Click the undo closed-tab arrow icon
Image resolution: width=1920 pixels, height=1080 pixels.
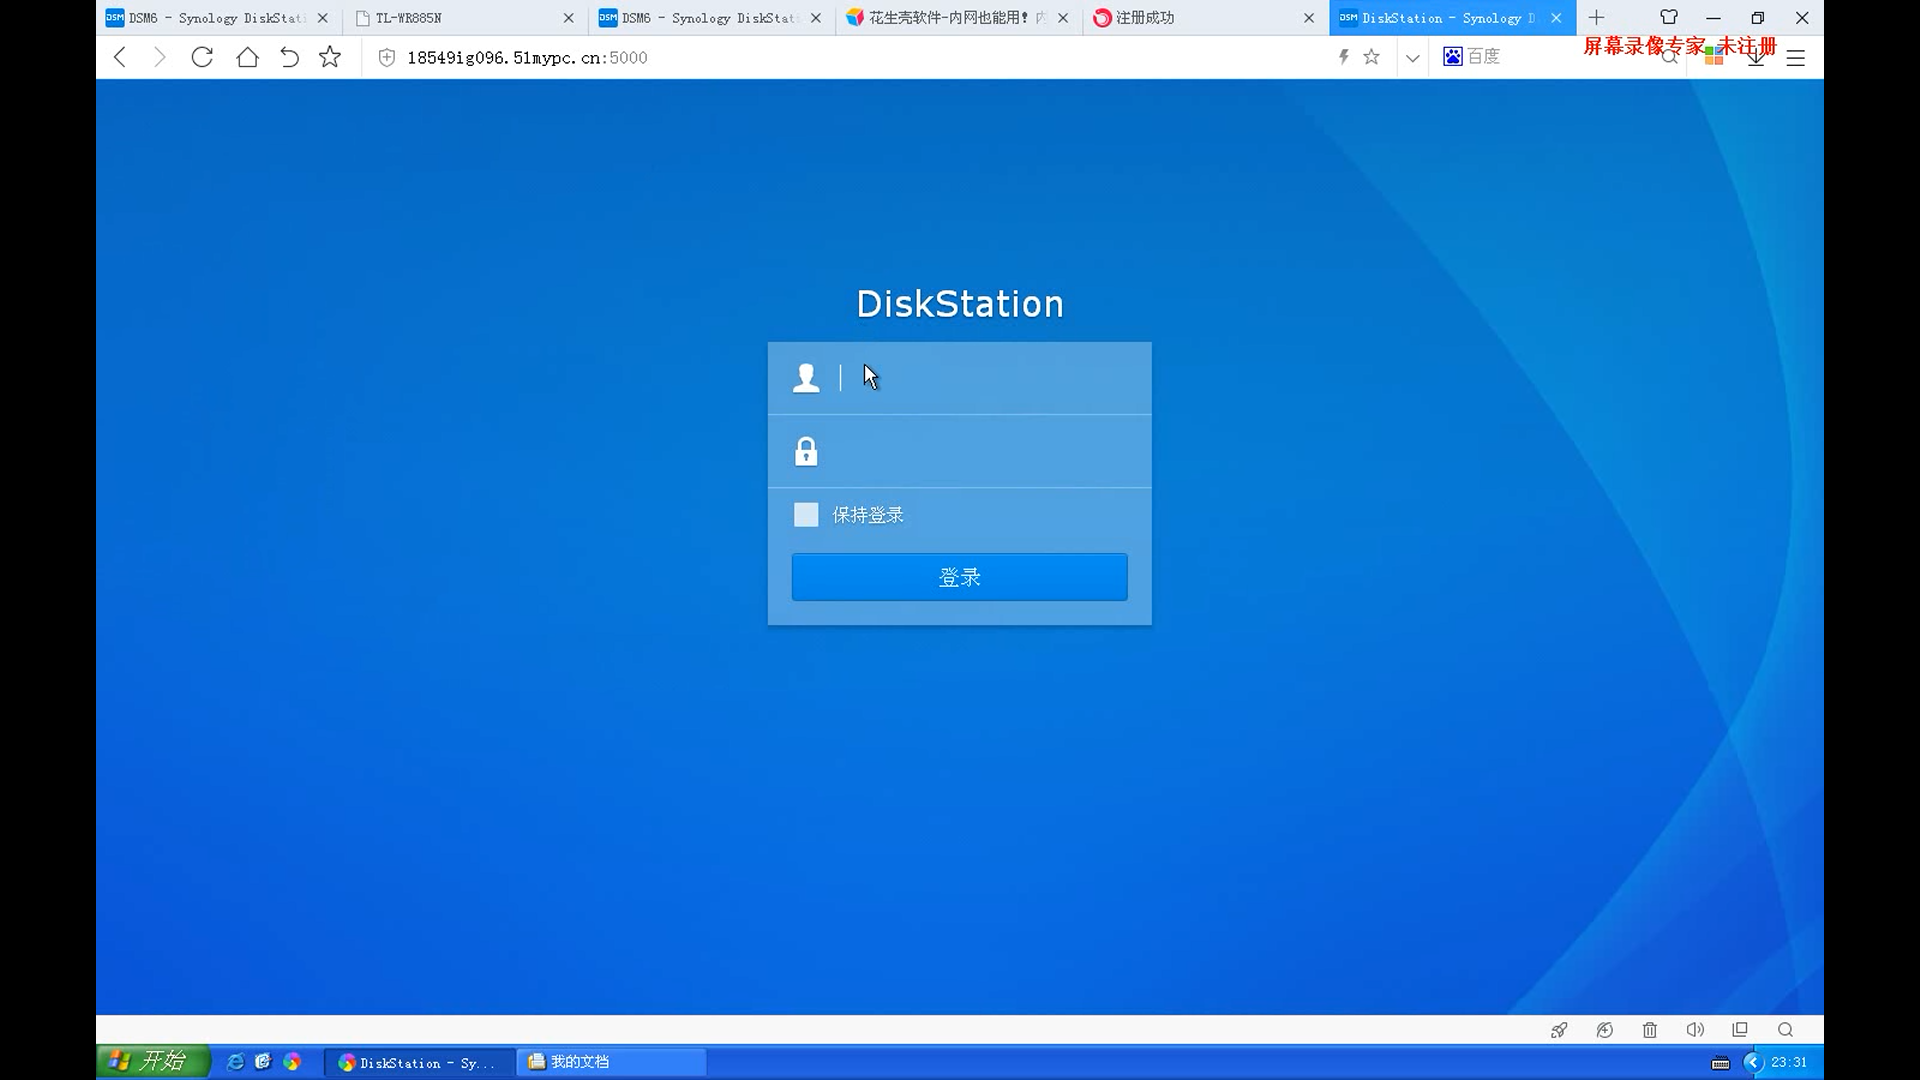(289, 57)
